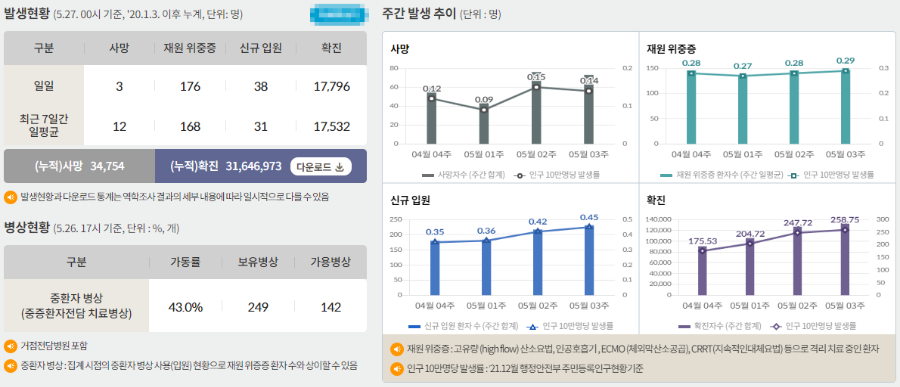Click the 249 보유병상 value
This screenshot has width=900, height=387.
[x=258, y=307]
